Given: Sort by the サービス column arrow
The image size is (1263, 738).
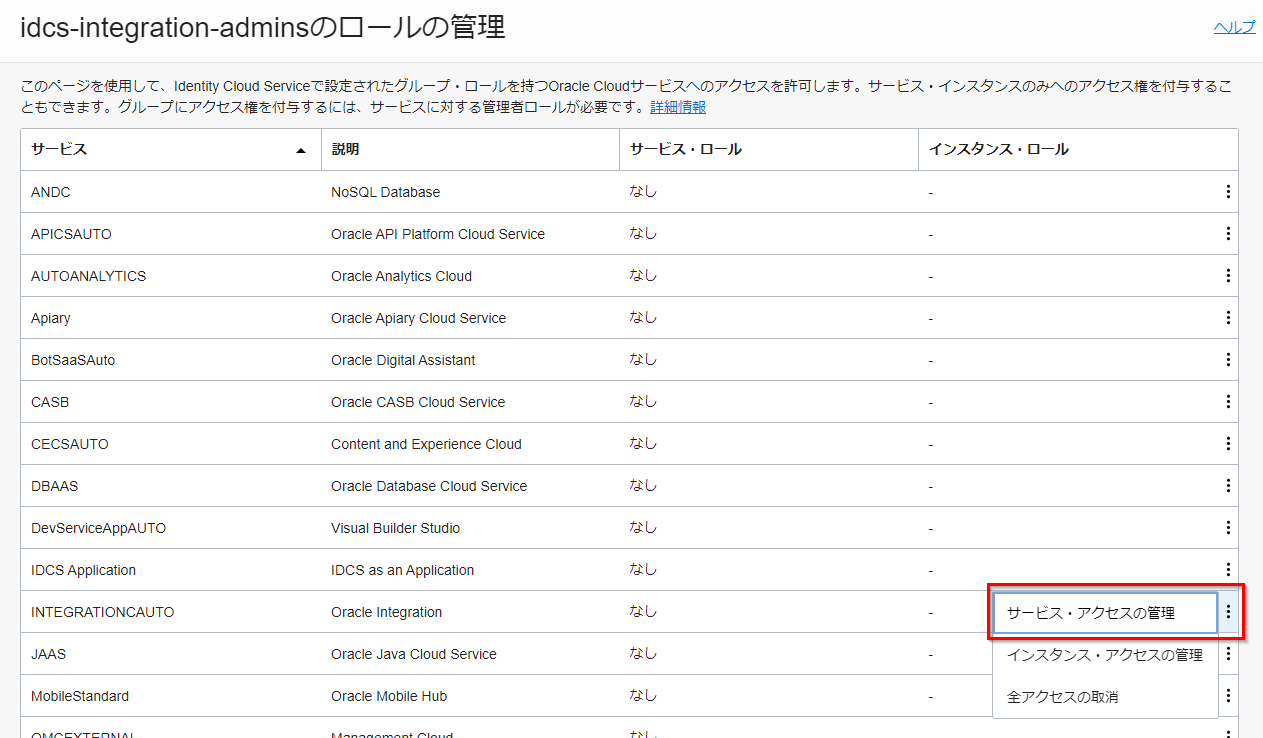Looking at the screenshot, I should (x=301, y=150).
